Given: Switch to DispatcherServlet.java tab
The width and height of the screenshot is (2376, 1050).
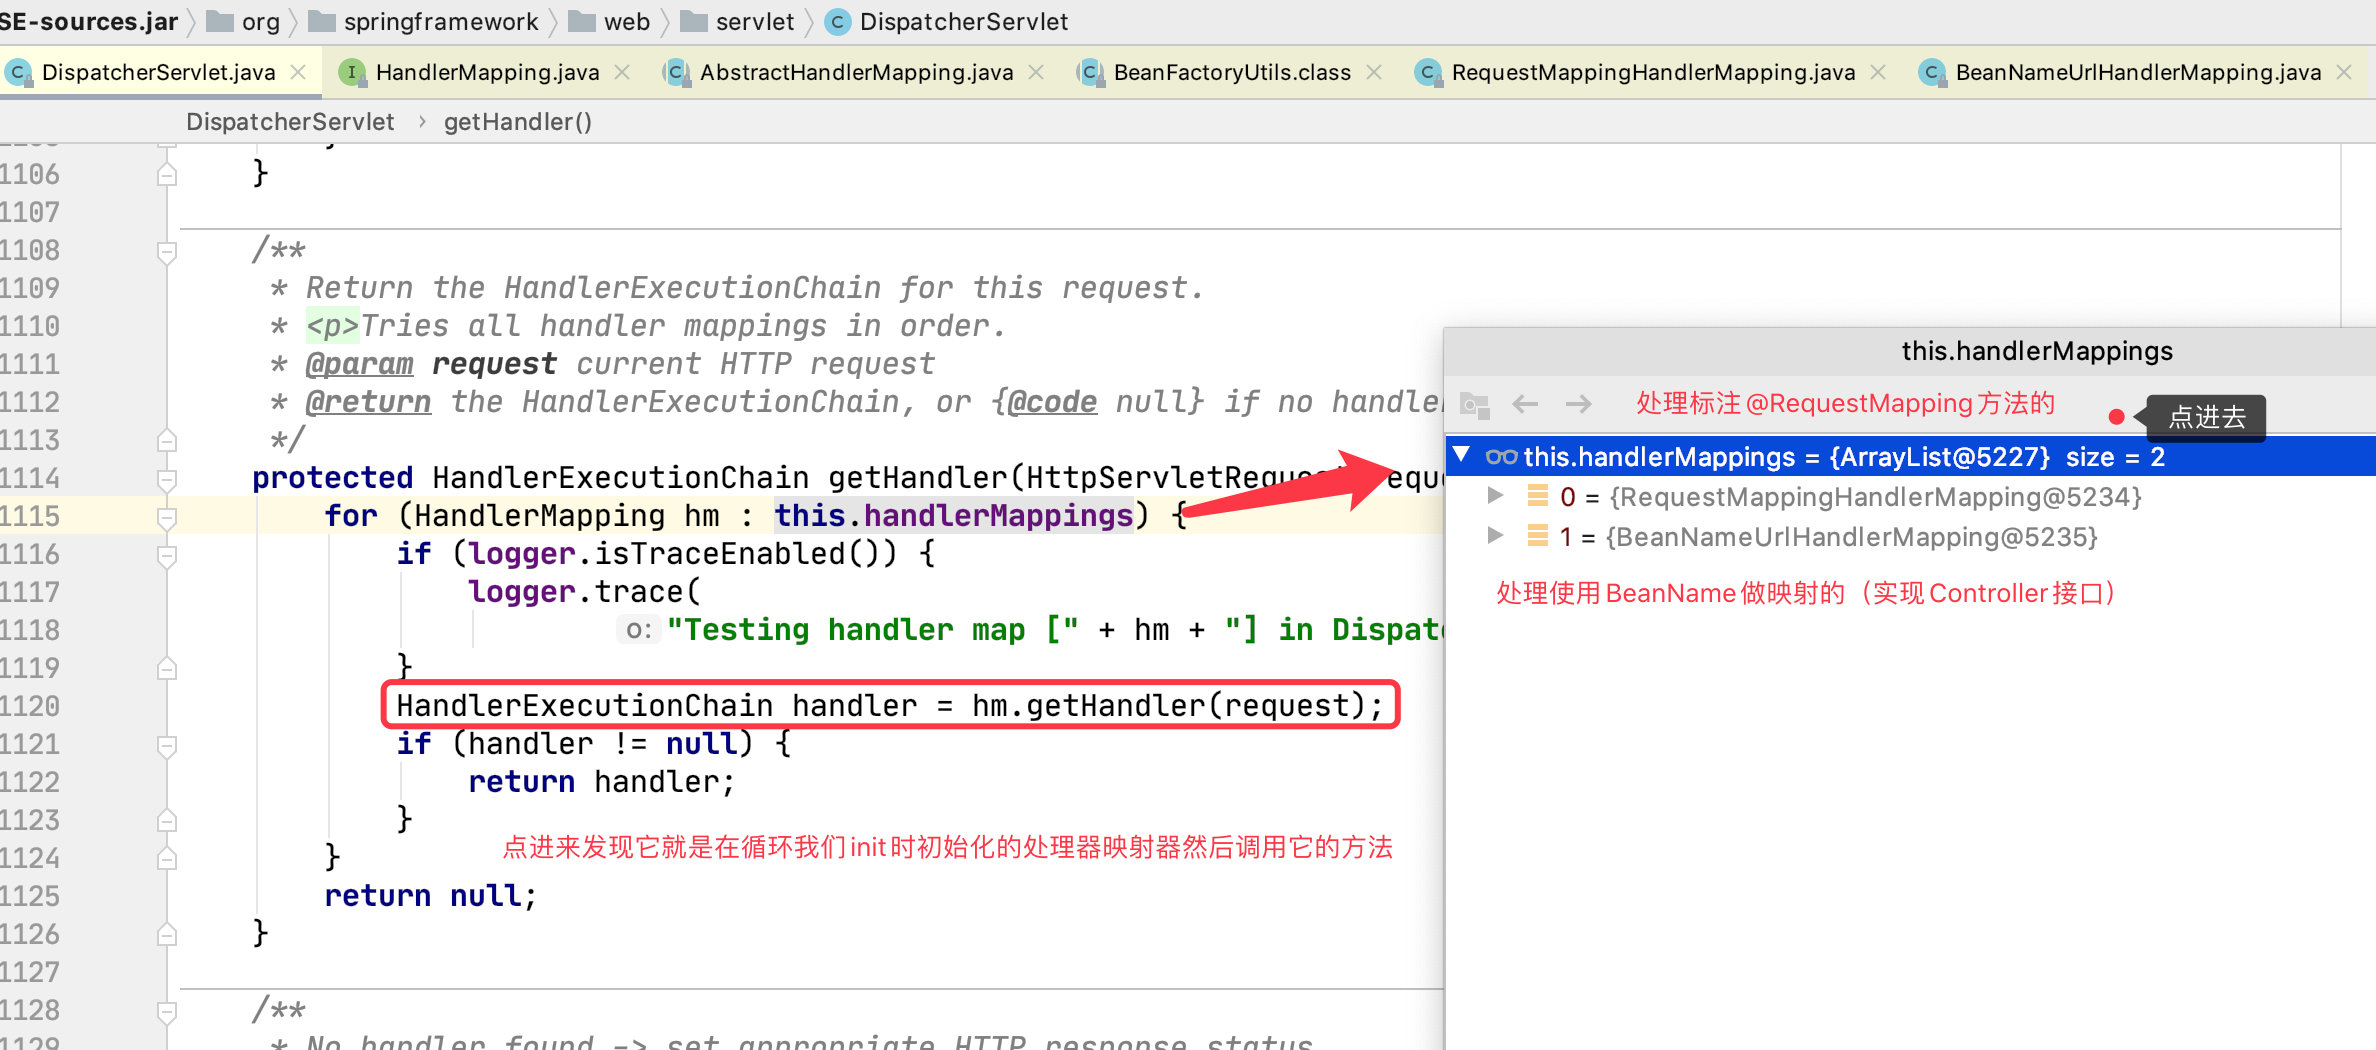Looking at the screenshot, I should pos(158,72).
